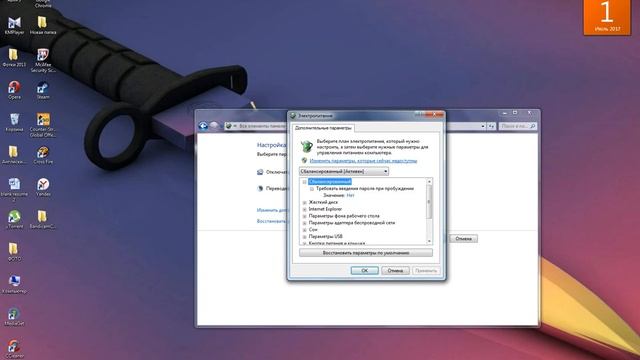This screenshot has width=640, height=360.
Task: Launch the Yandex browser shortcut
Action: [x=43, y=187]
